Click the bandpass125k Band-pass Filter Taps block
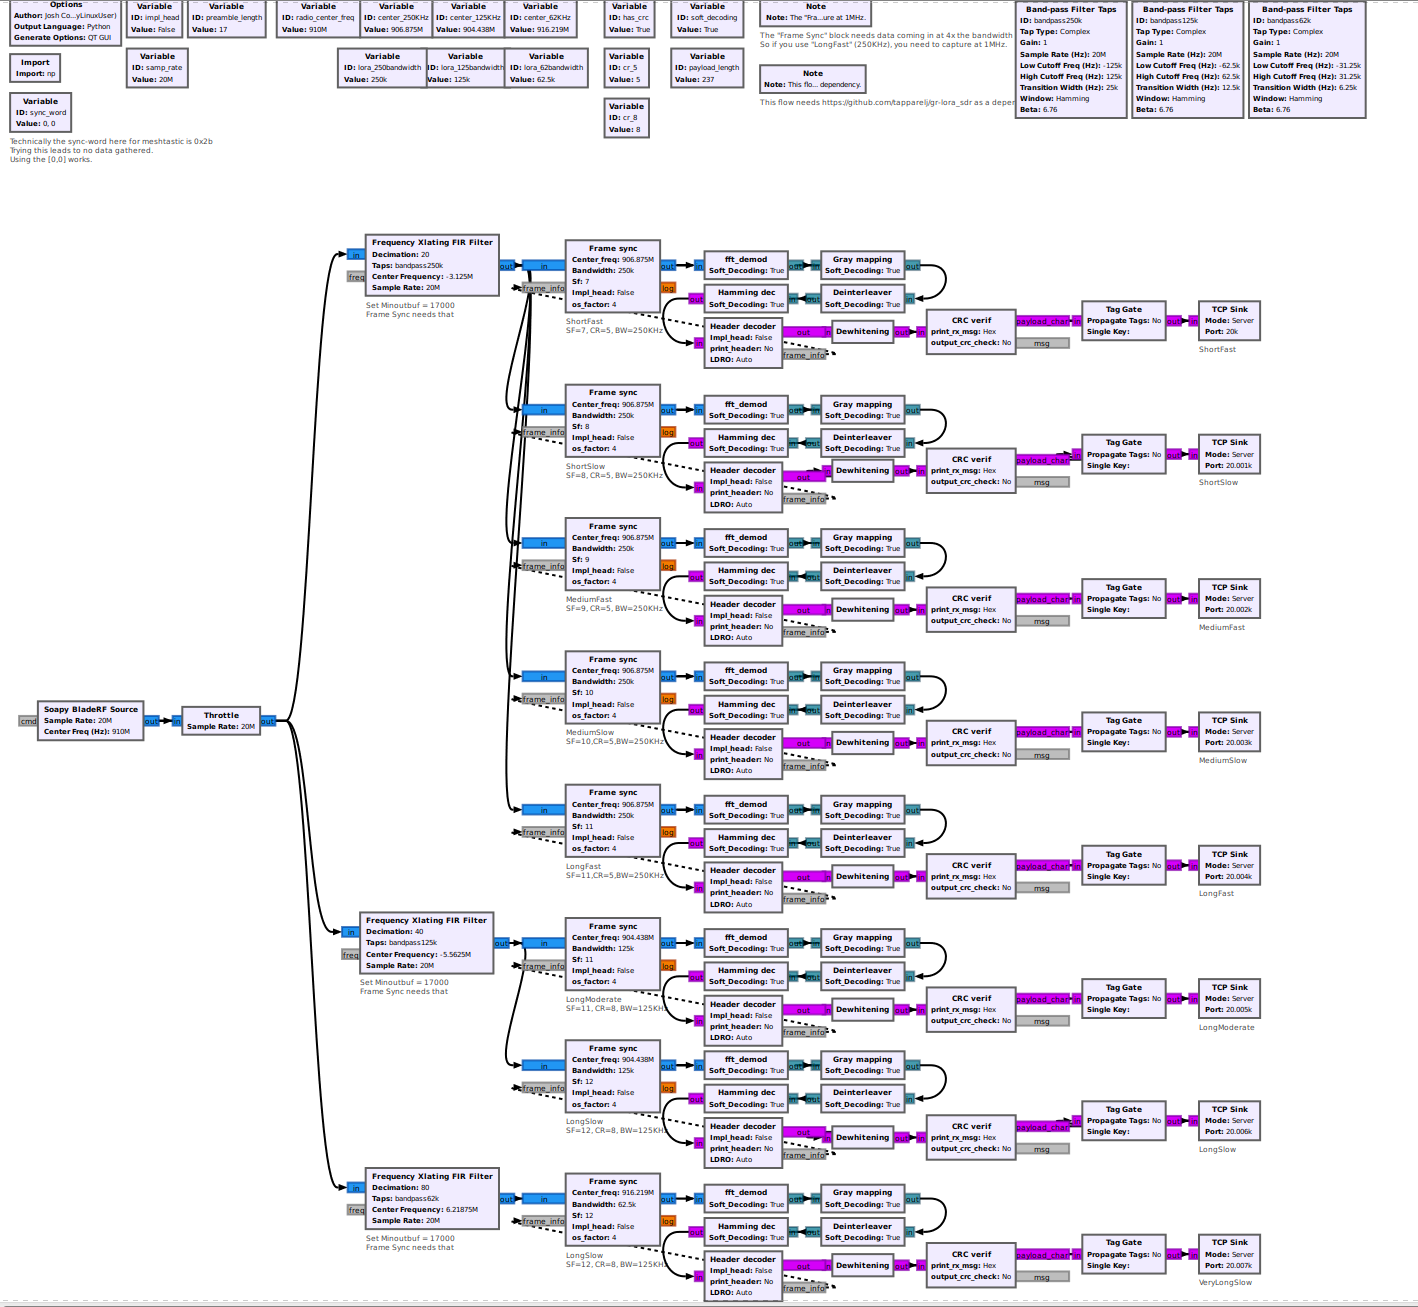Viewport: 1418px width, 1307px height. 1187,60
